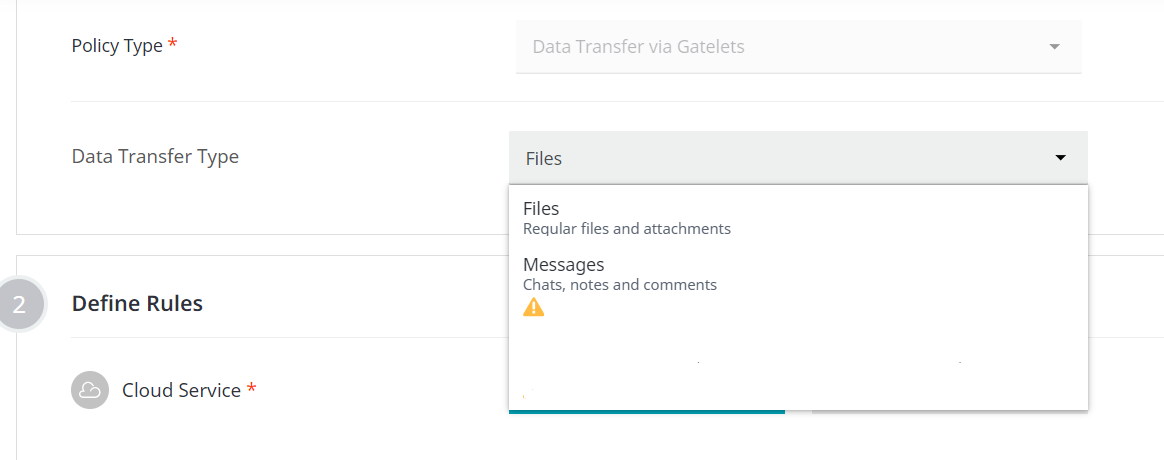Open the Data Transfer via Gatelets combo box
1164x460 pixels.
pos(780,47)
